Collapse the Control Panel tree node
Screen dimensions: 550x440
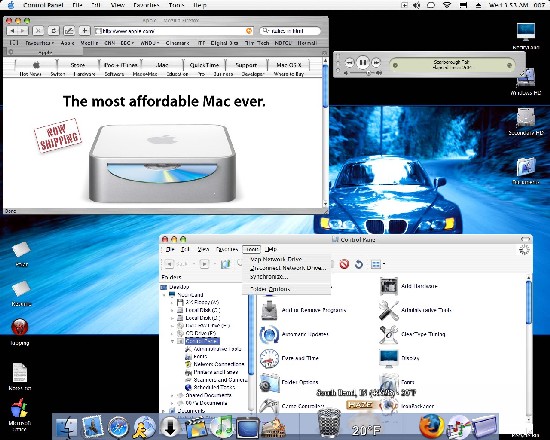click(172, 341)
